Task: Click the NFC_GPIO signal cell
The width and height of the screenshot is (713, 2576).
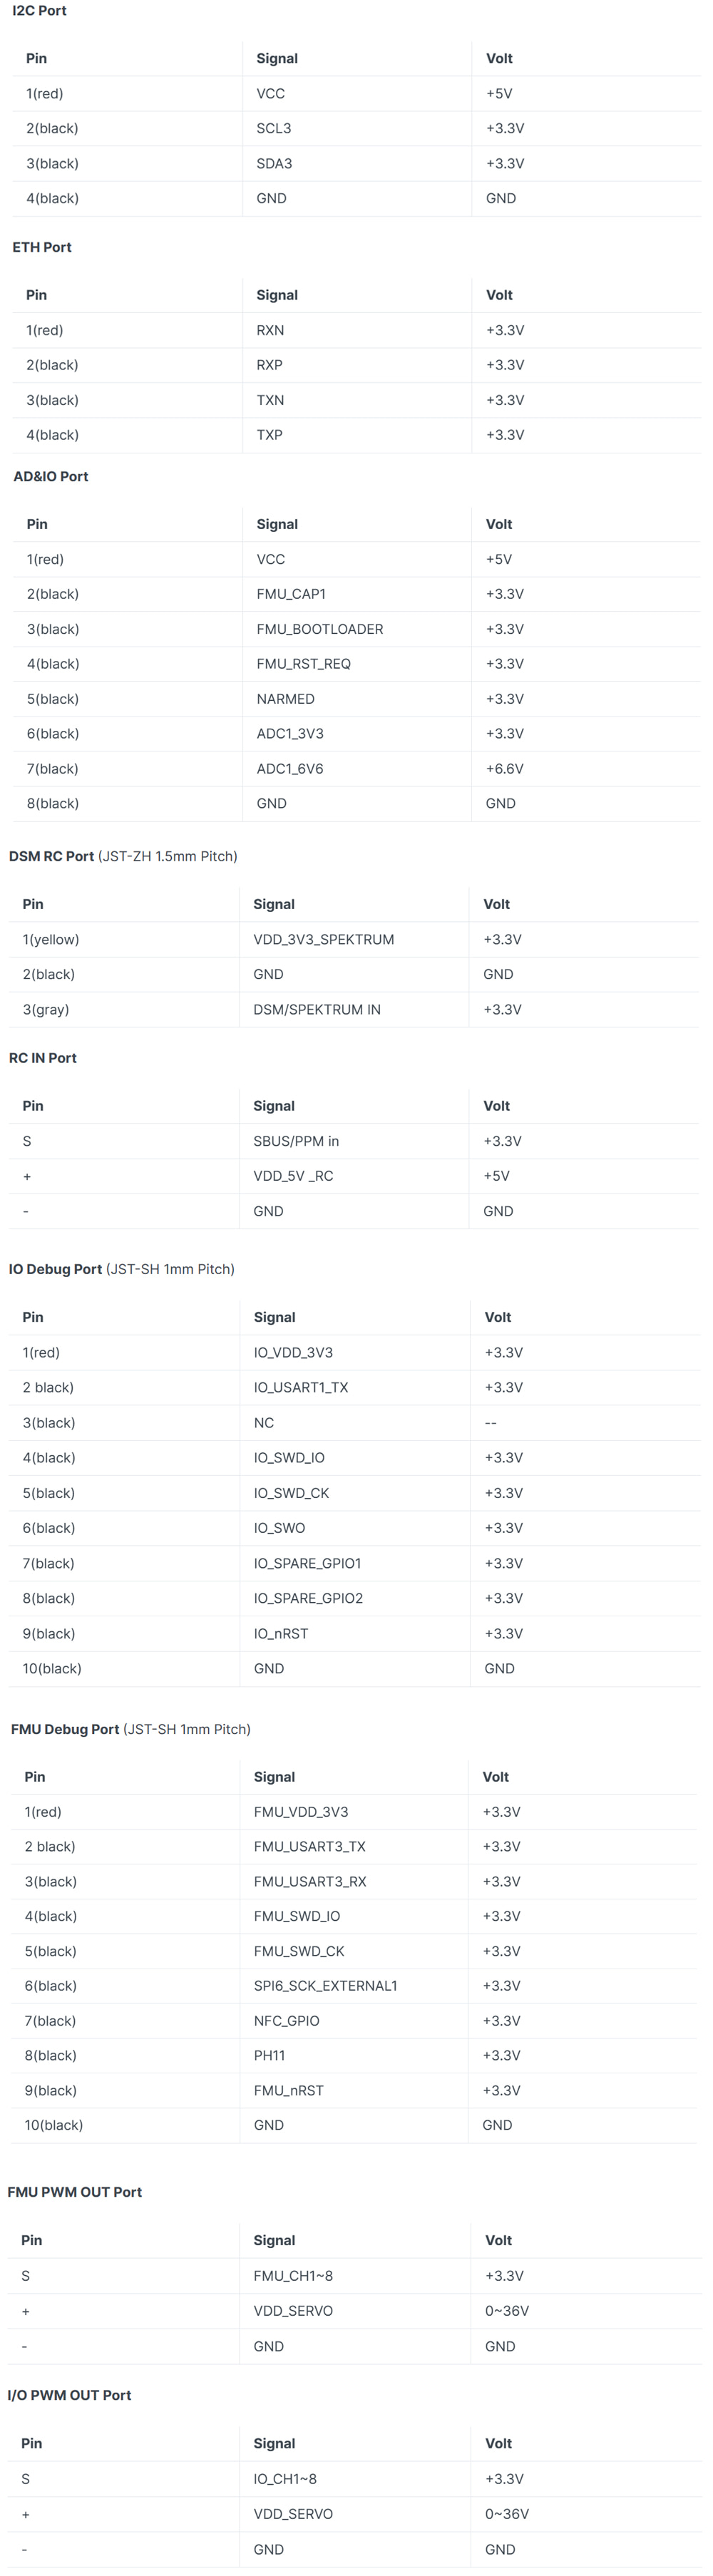Action: 286,2020
